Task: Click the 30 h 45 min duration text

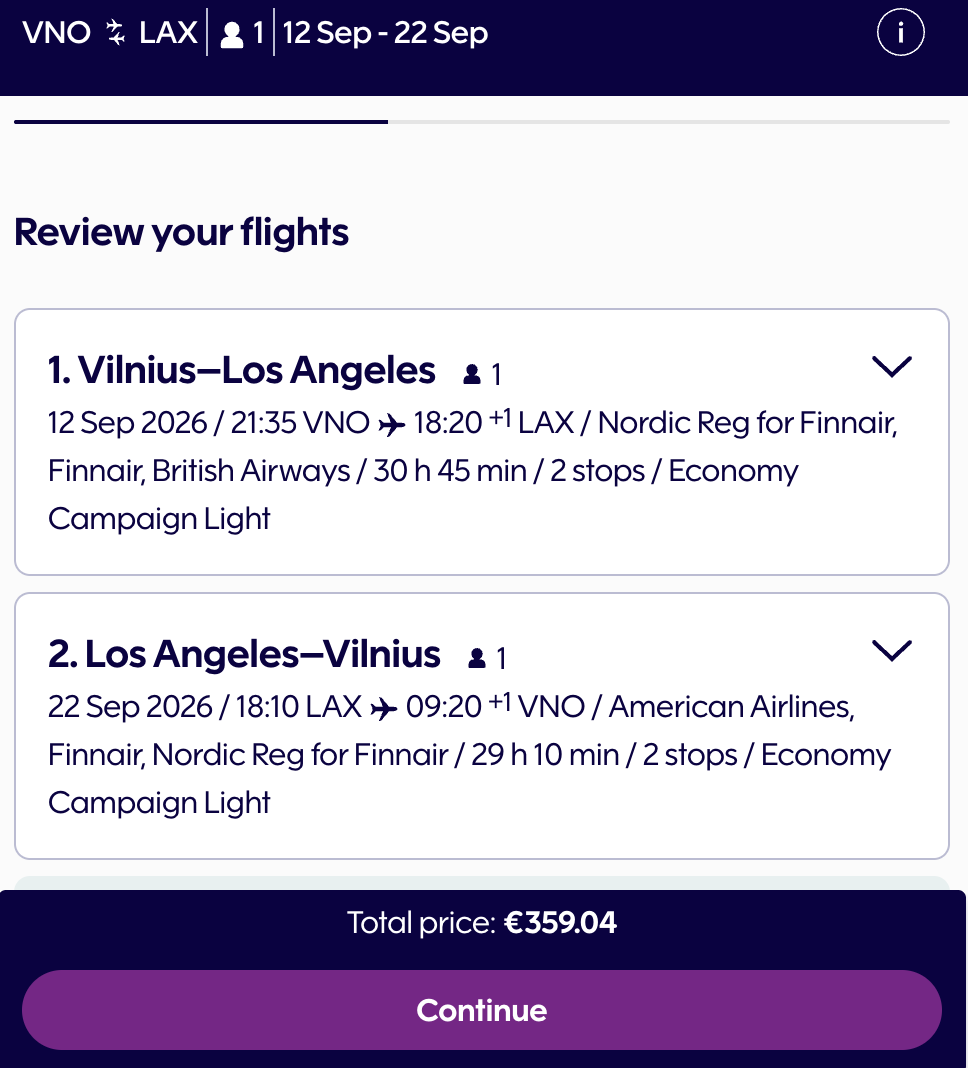Action: 450,471
